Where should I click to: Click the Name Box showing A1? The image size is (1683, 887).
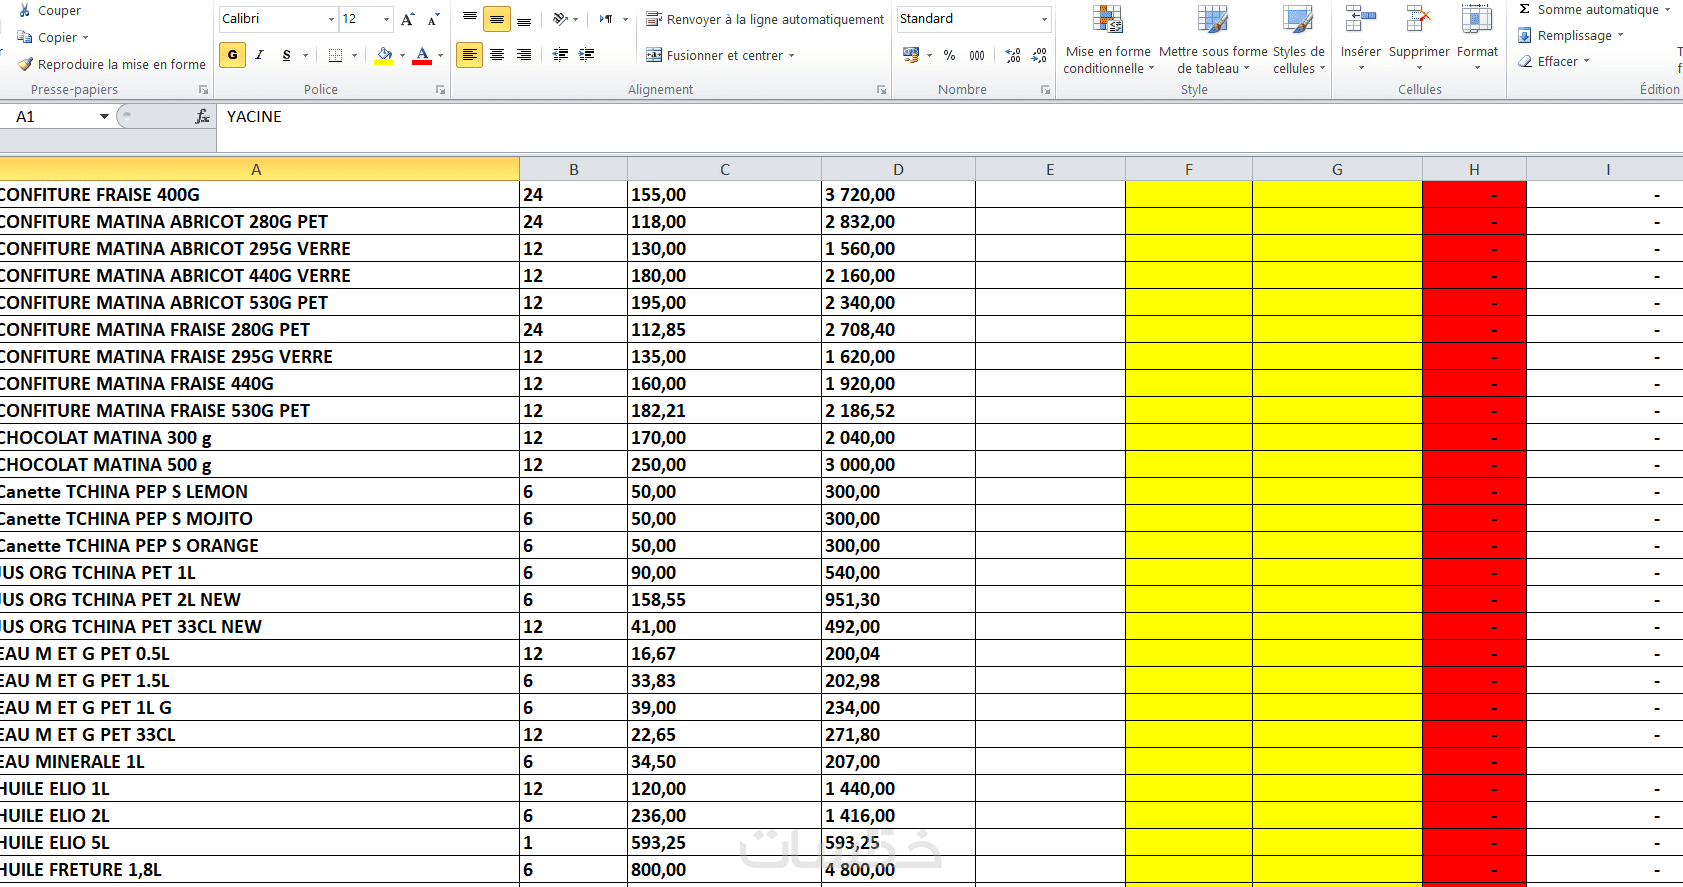(48, 117)
